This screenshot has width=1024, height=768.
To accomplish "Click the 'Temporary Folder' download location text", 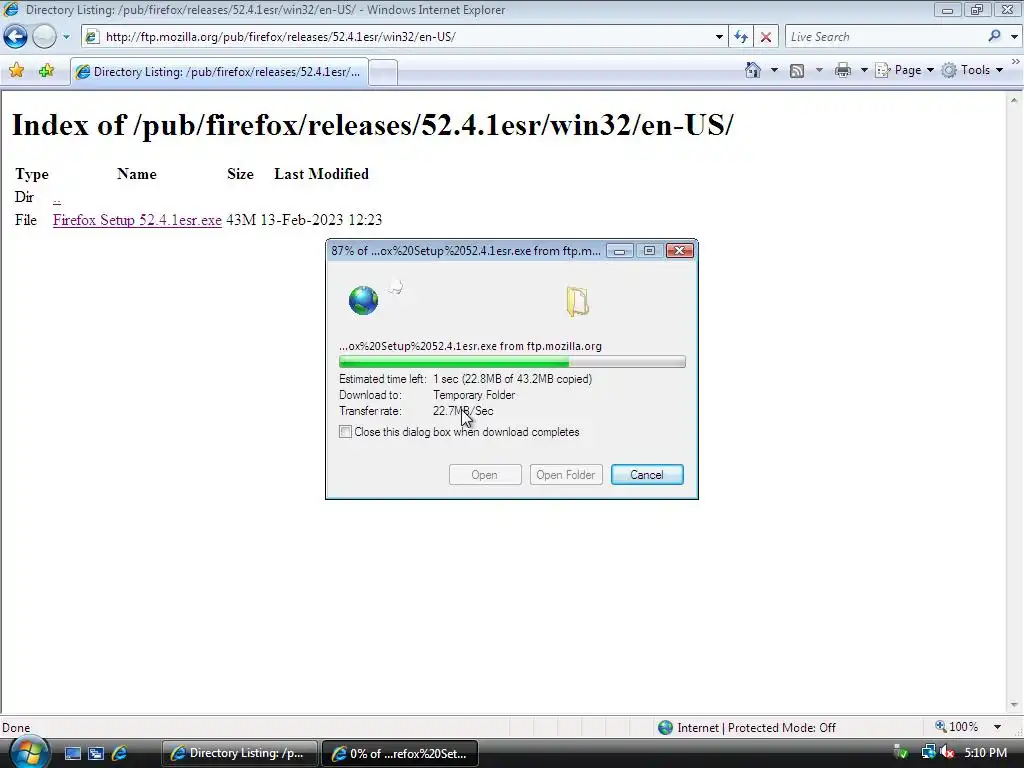I will click(x=474, y=395).
